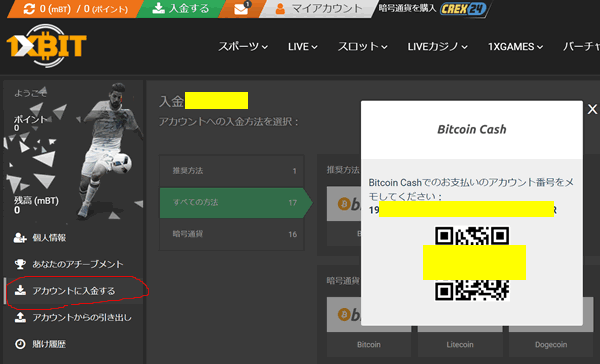The image size is (600, 364).
Task: Click the download icon in 入金する button
Action: pyautogui.click(x=158, y=8)
